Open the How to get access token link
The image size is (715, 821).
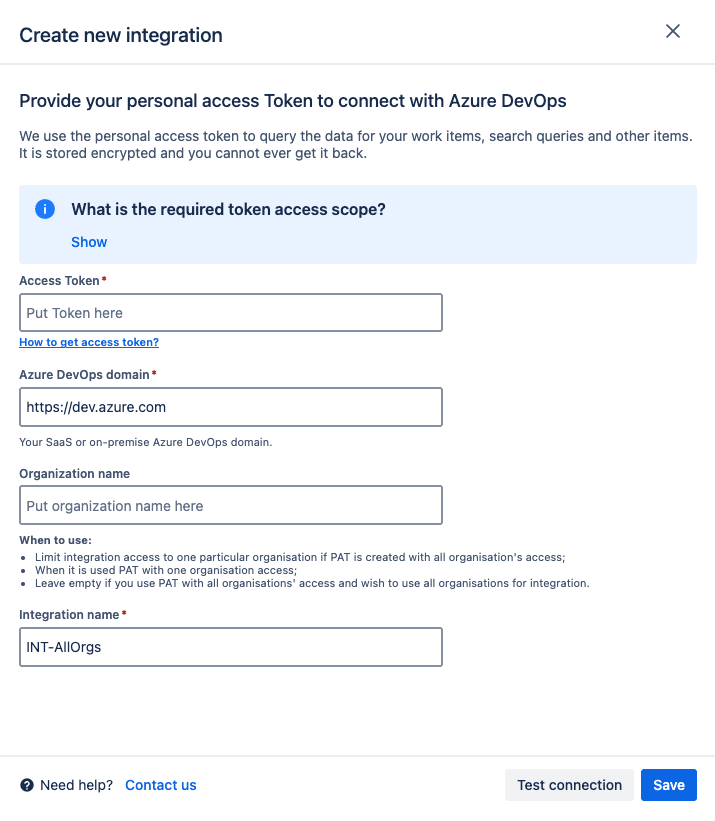click(89, 342)
